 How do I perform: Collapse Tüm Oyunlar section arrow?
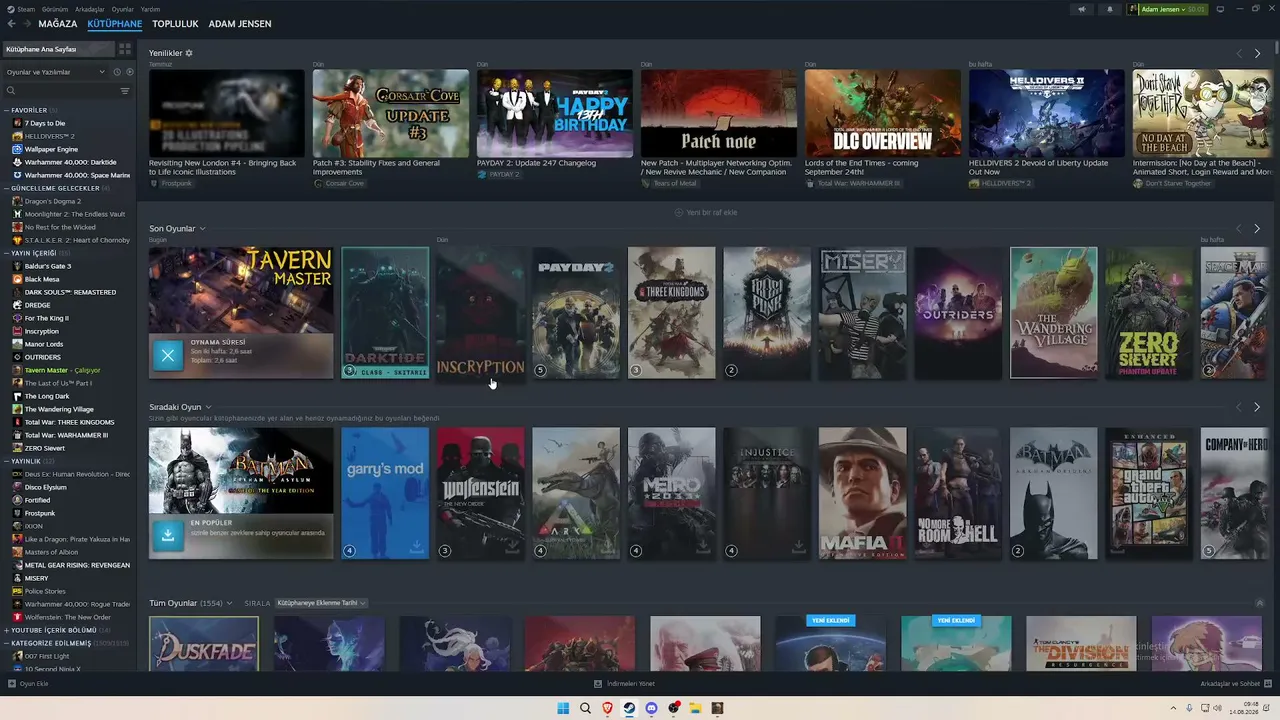click(x=1260, y=603)
